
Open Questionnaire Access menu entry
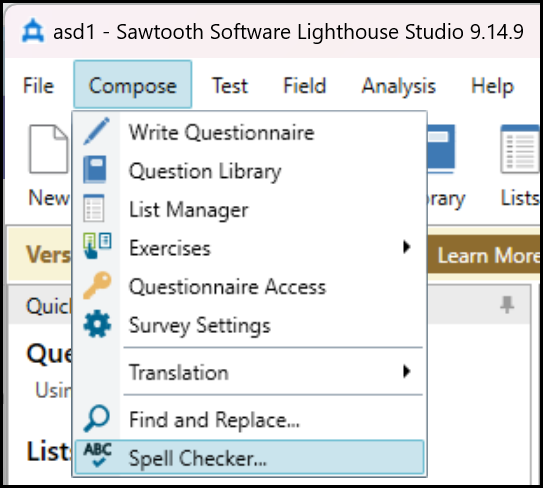pyautogui.click(x=249, y=286)
